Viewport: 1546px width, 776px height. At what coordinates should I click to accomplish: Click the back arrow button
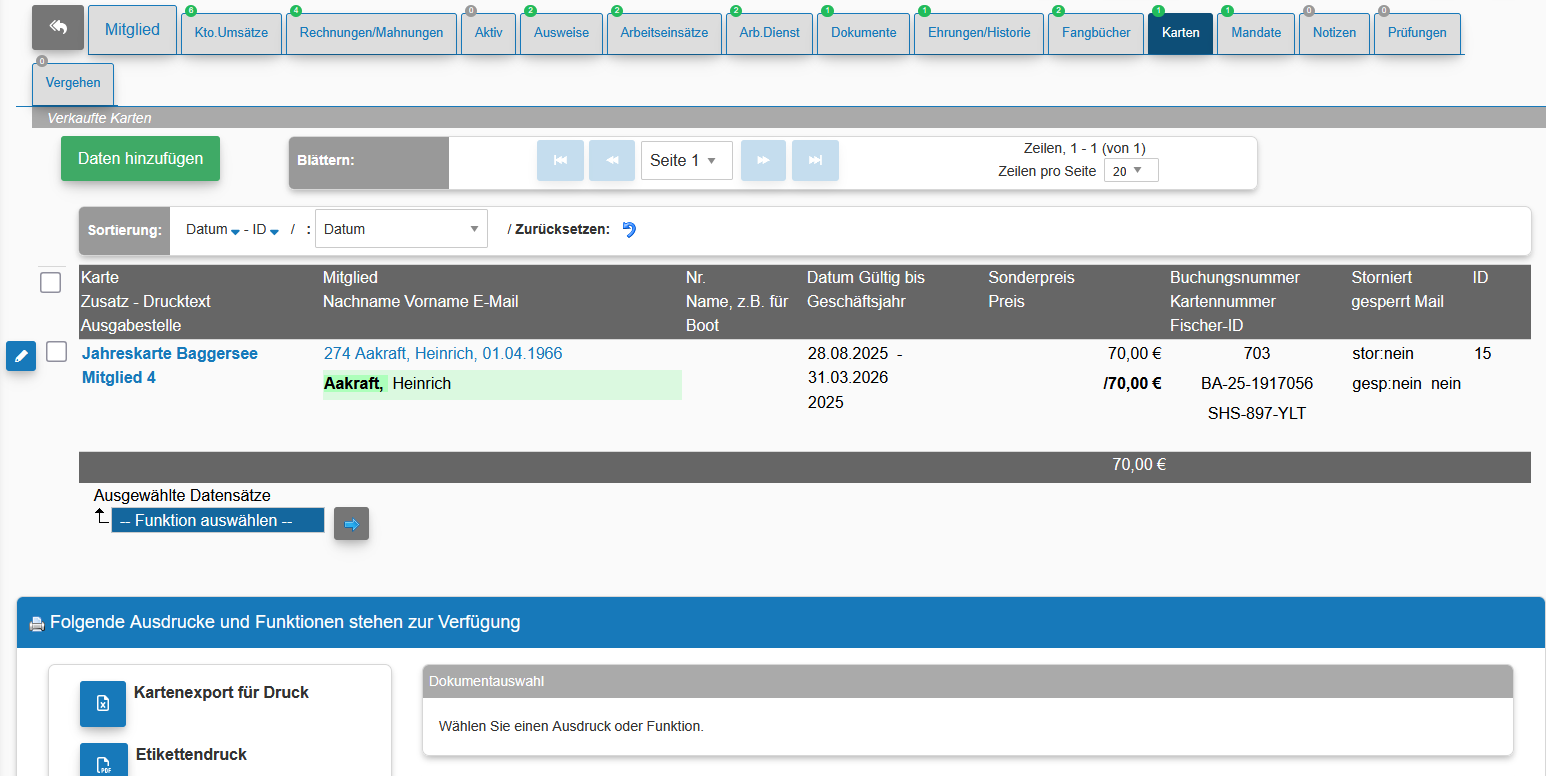58,28
